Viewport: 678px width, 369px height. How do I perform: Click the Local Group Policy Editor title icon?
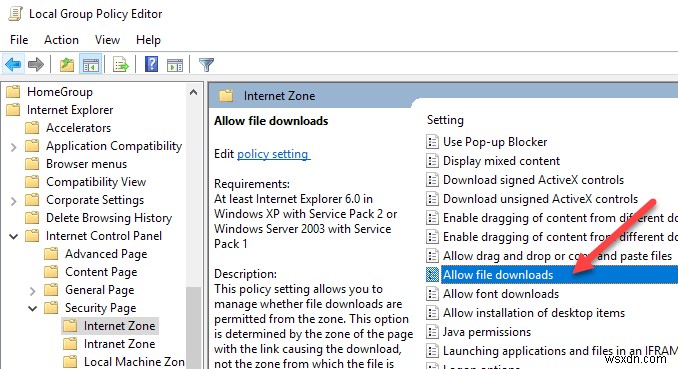(x=15, y=14)
